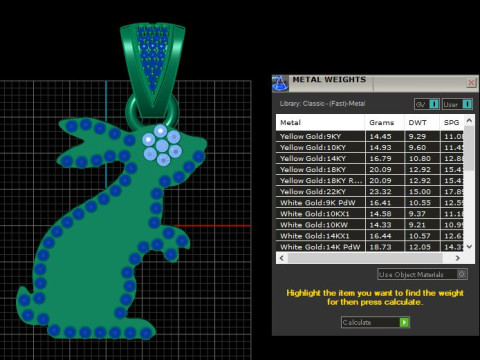
Task: Click the Metal Weights wizard icon
Action: click(x=280, y=83)
